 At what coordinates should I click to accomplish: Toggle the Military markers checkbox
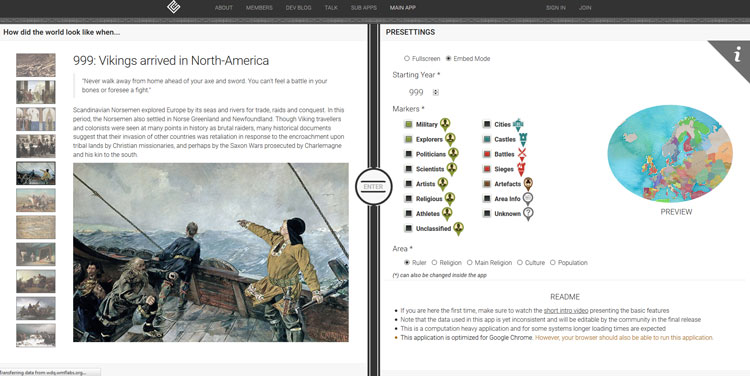click(408, 124)
